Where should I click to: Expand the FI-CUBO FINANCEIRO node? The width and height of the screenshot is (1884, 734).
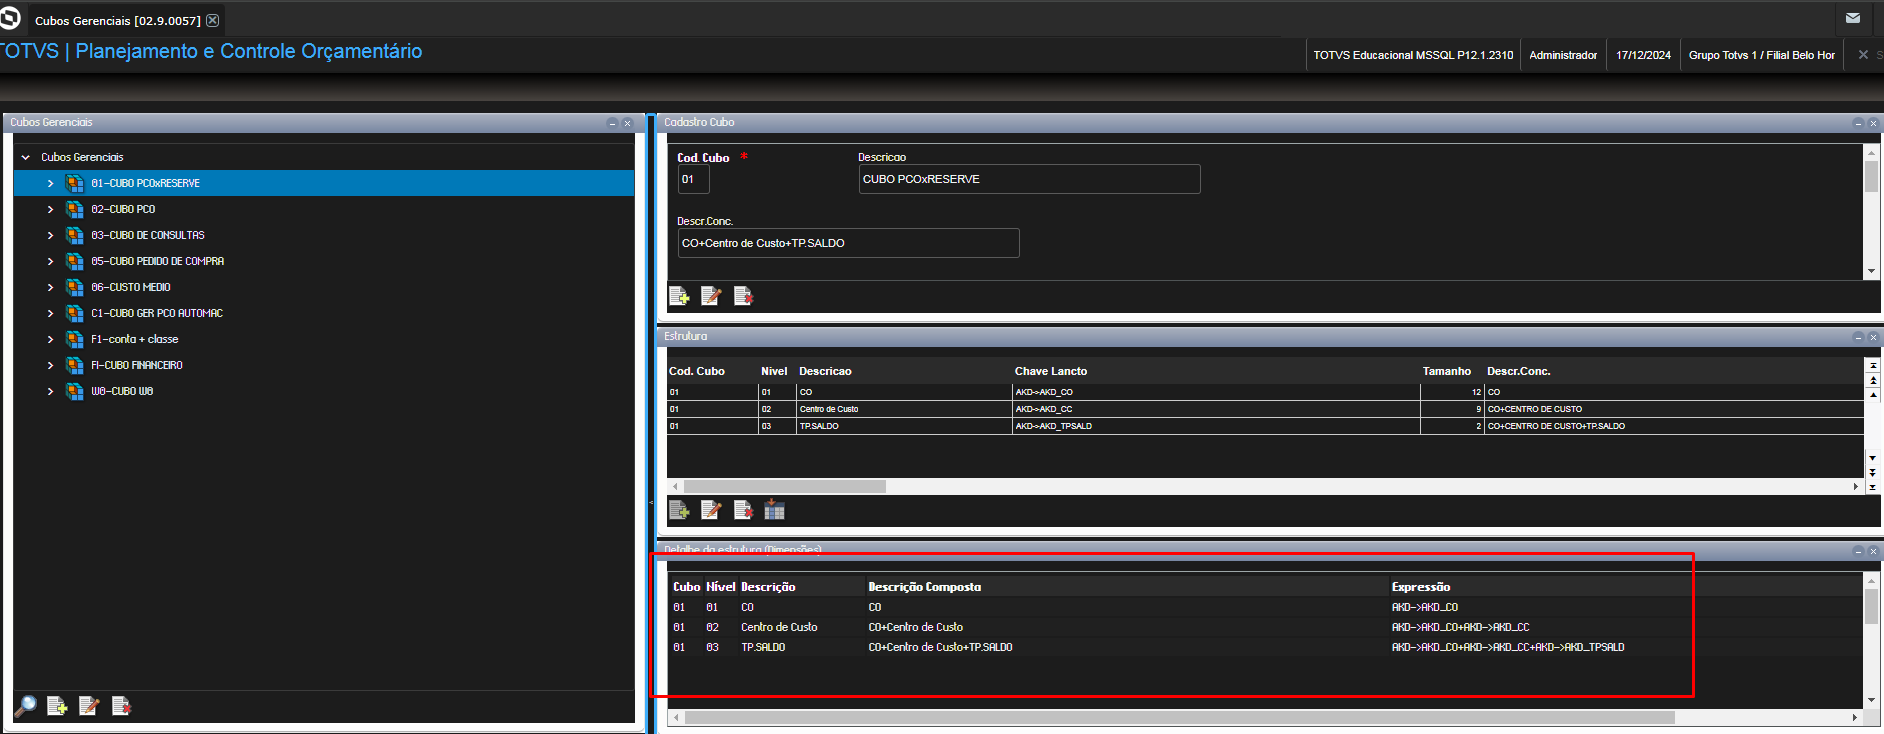(50, 365)
